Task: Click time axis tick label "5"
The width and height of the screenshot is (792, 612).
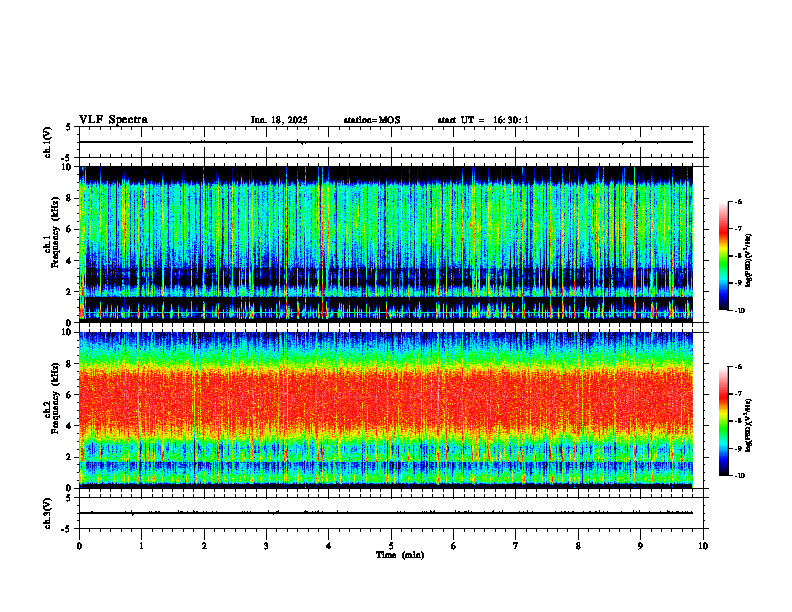Action: point(391,546)
